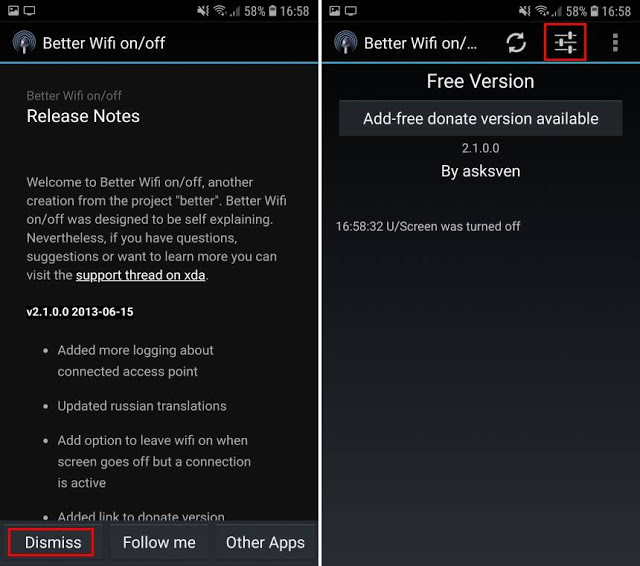Tap the 'Updated russian translations' bullet item
Screen dimensions: 640x566
tap(141, 406)
